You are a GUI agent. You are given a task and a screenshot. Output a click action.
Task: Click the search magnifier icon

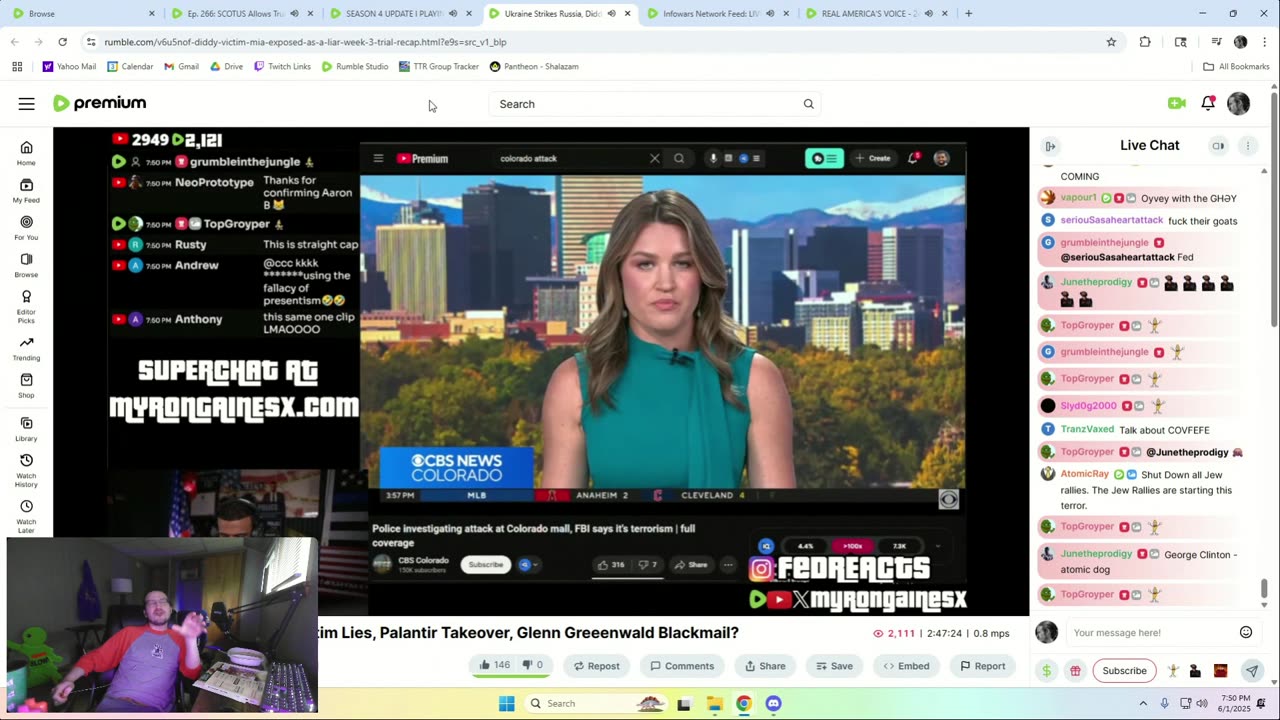(x=808, y=104)
